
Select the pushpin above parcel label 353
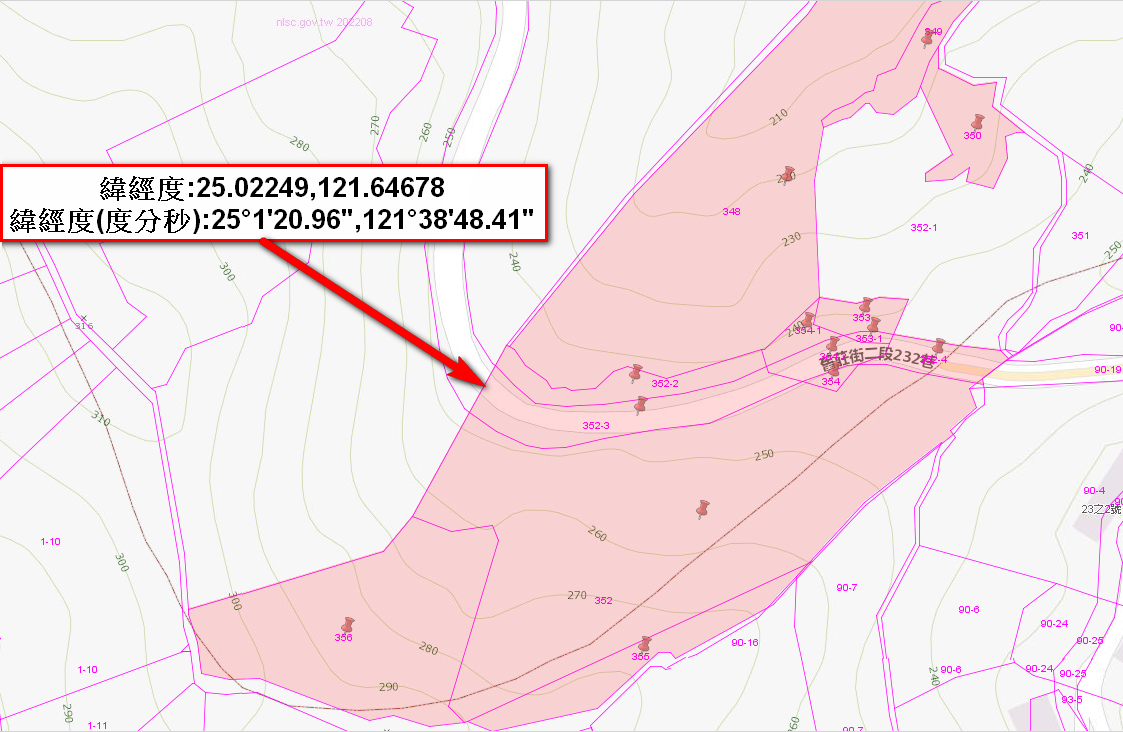point(865,306)
